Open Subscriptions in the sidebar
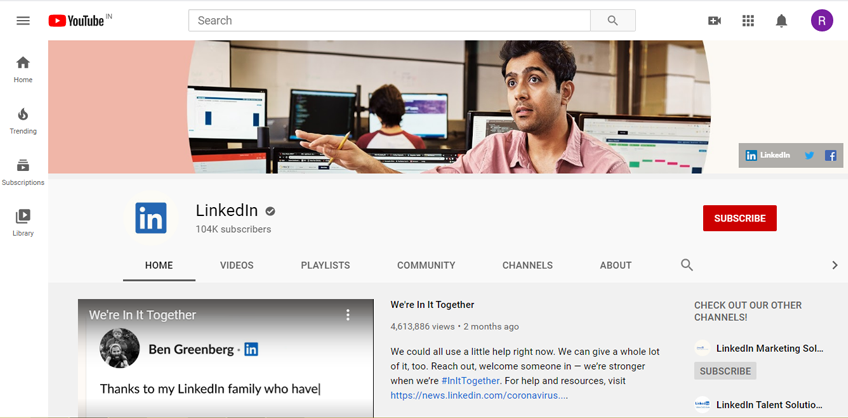This screenshot has height=418, width=848. 23,172
